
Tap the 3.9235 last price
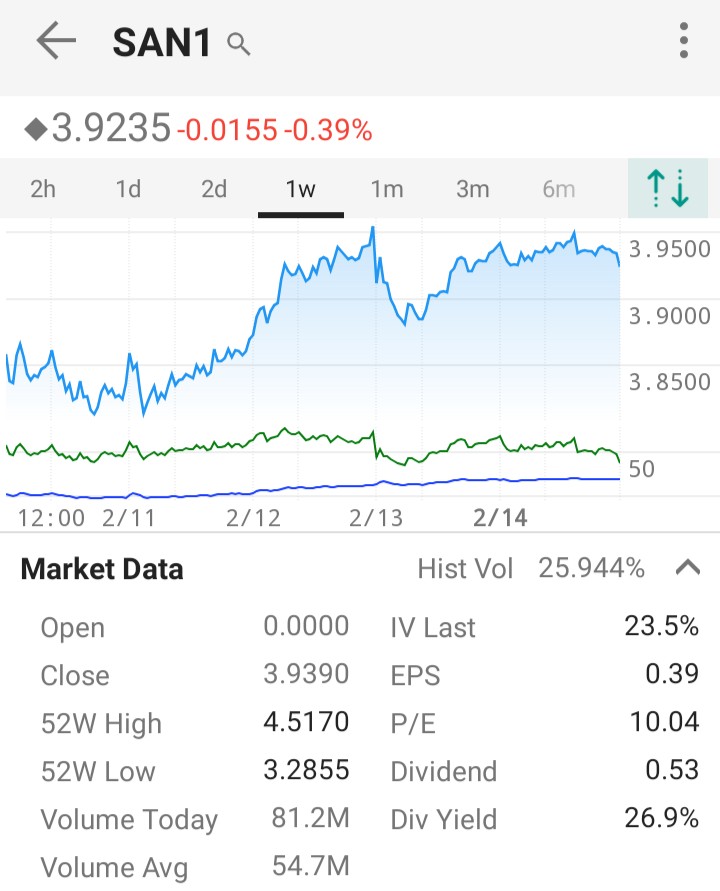click(111, 129)
